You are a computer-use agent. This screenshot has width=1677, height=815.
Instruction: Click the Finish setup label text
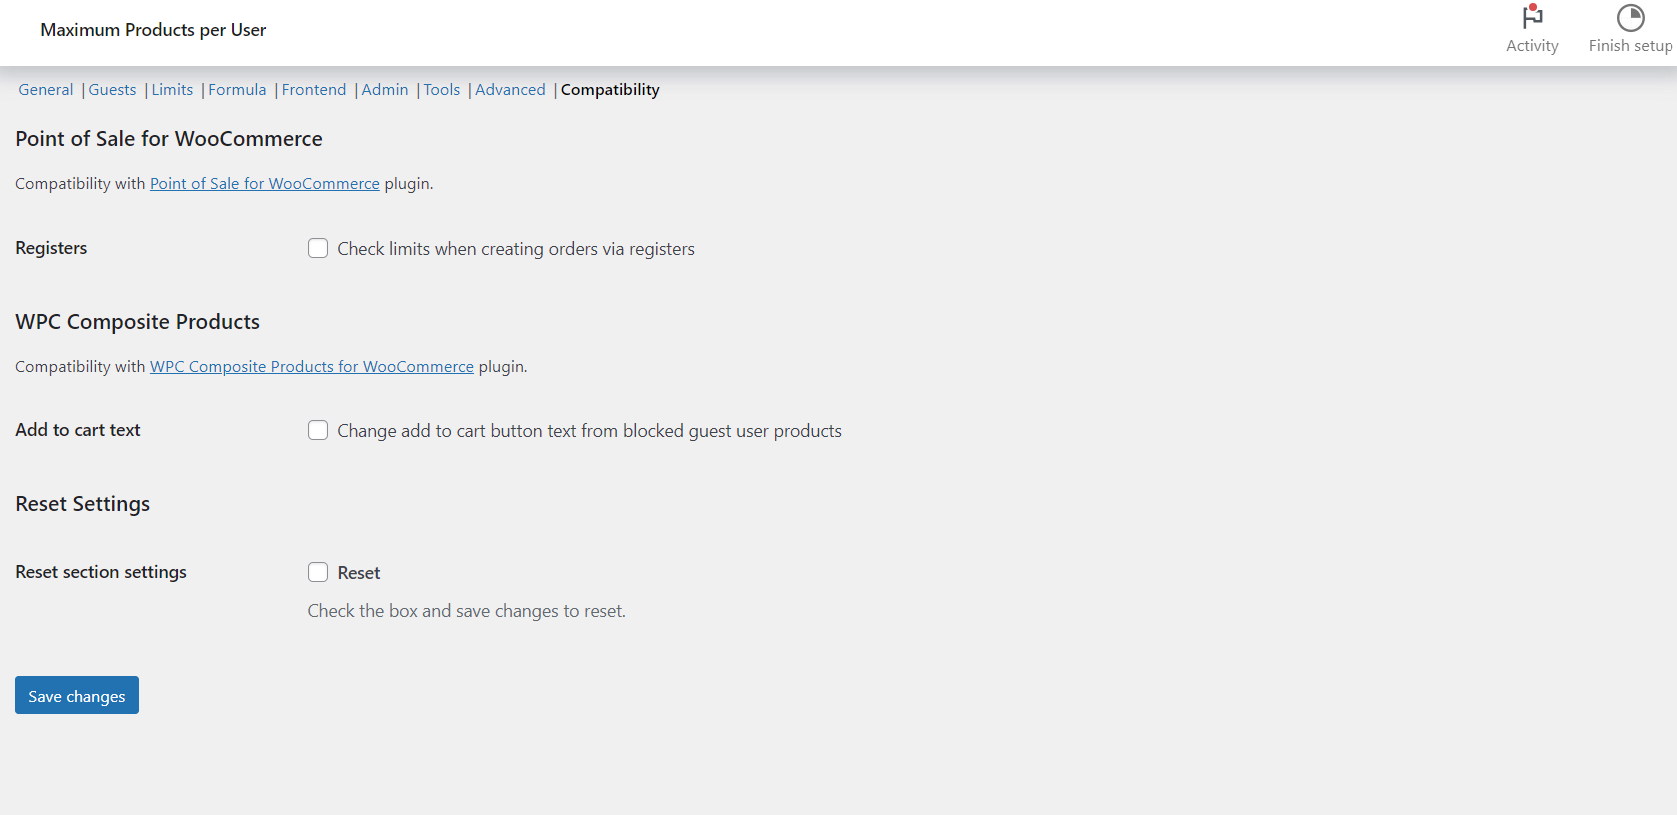pyautogui.click(x=1631, y=45)
